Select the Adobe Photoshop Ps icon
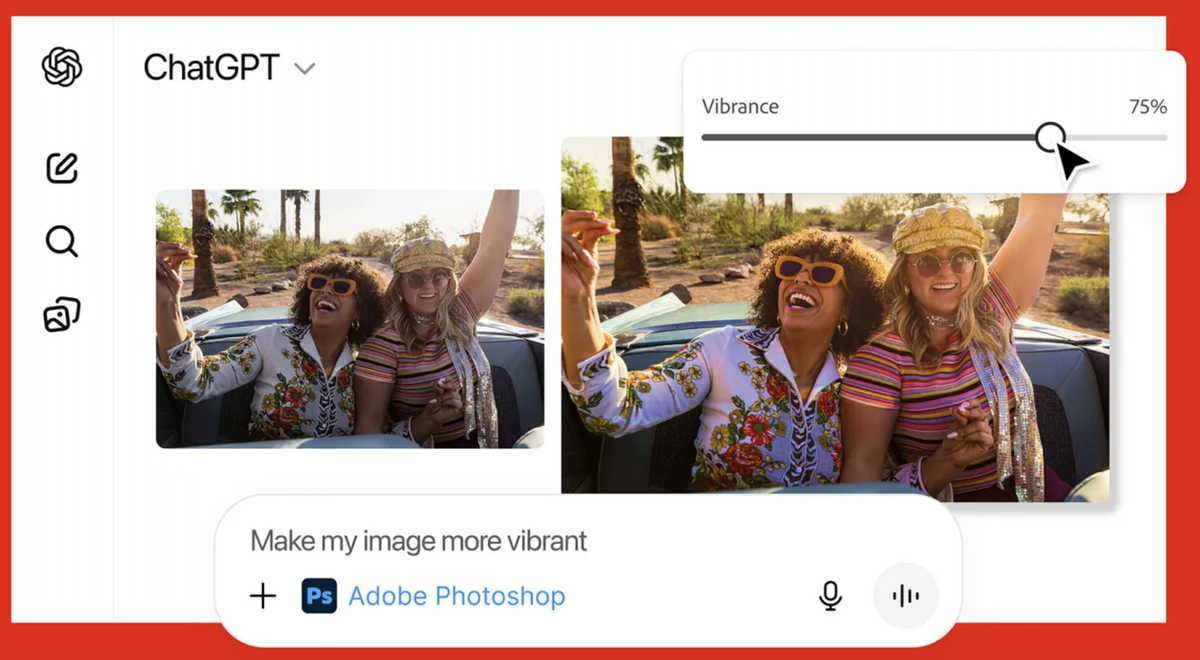Viewport: 1200px width, 660px height. 319,595
